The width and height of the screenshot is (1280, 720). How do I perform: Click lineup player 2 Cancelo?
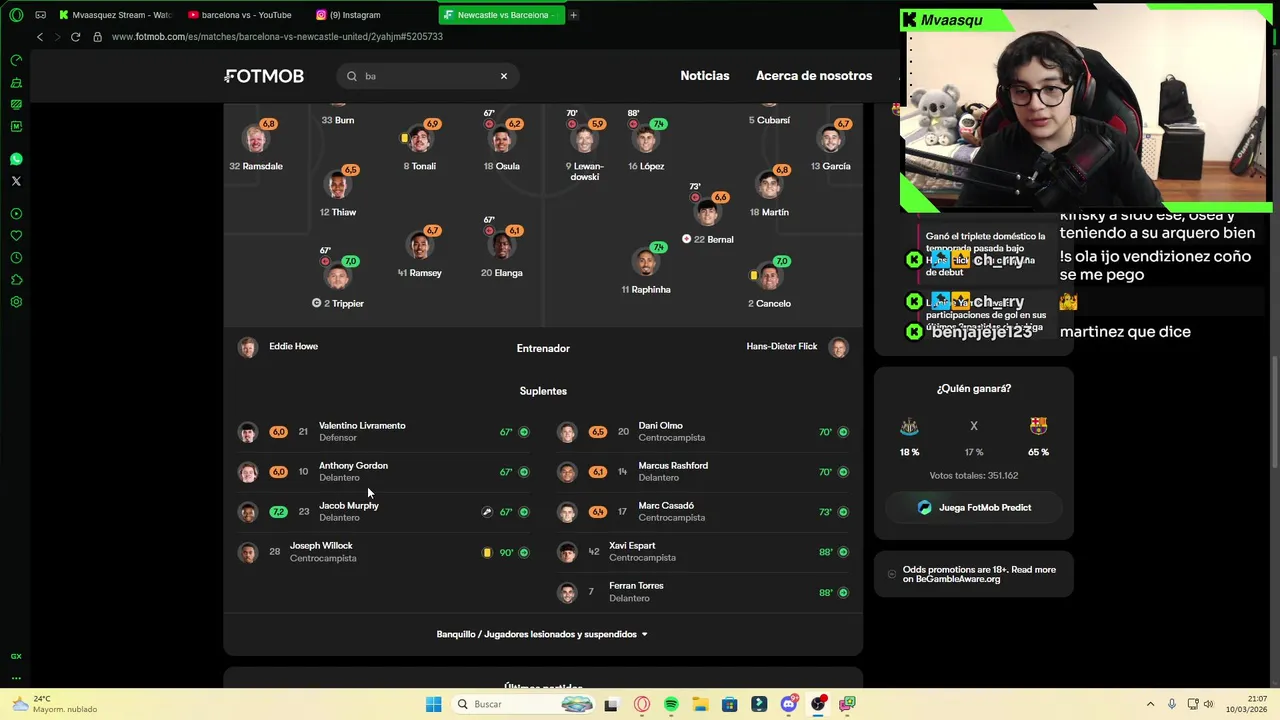tap(769, 283)
